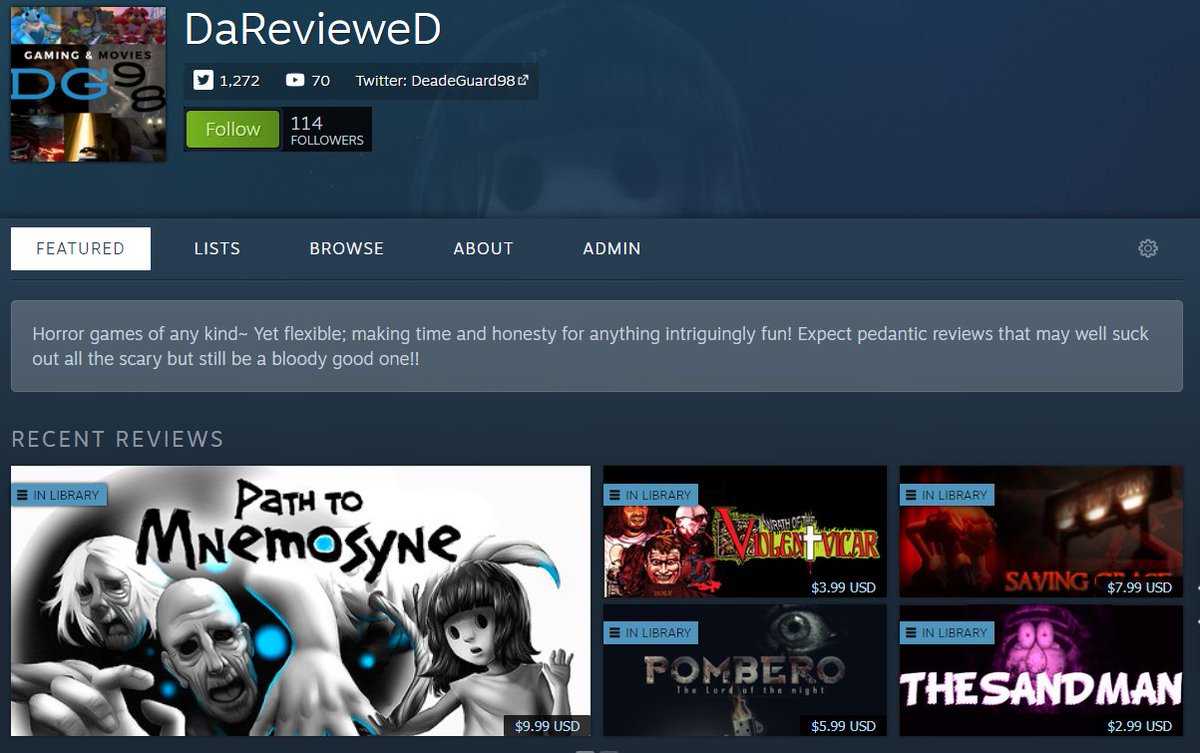This screenshot has width=1200, height=753.
Task: Click In Library badge on Path to Mnemosyne
Action: pos(59,495)
